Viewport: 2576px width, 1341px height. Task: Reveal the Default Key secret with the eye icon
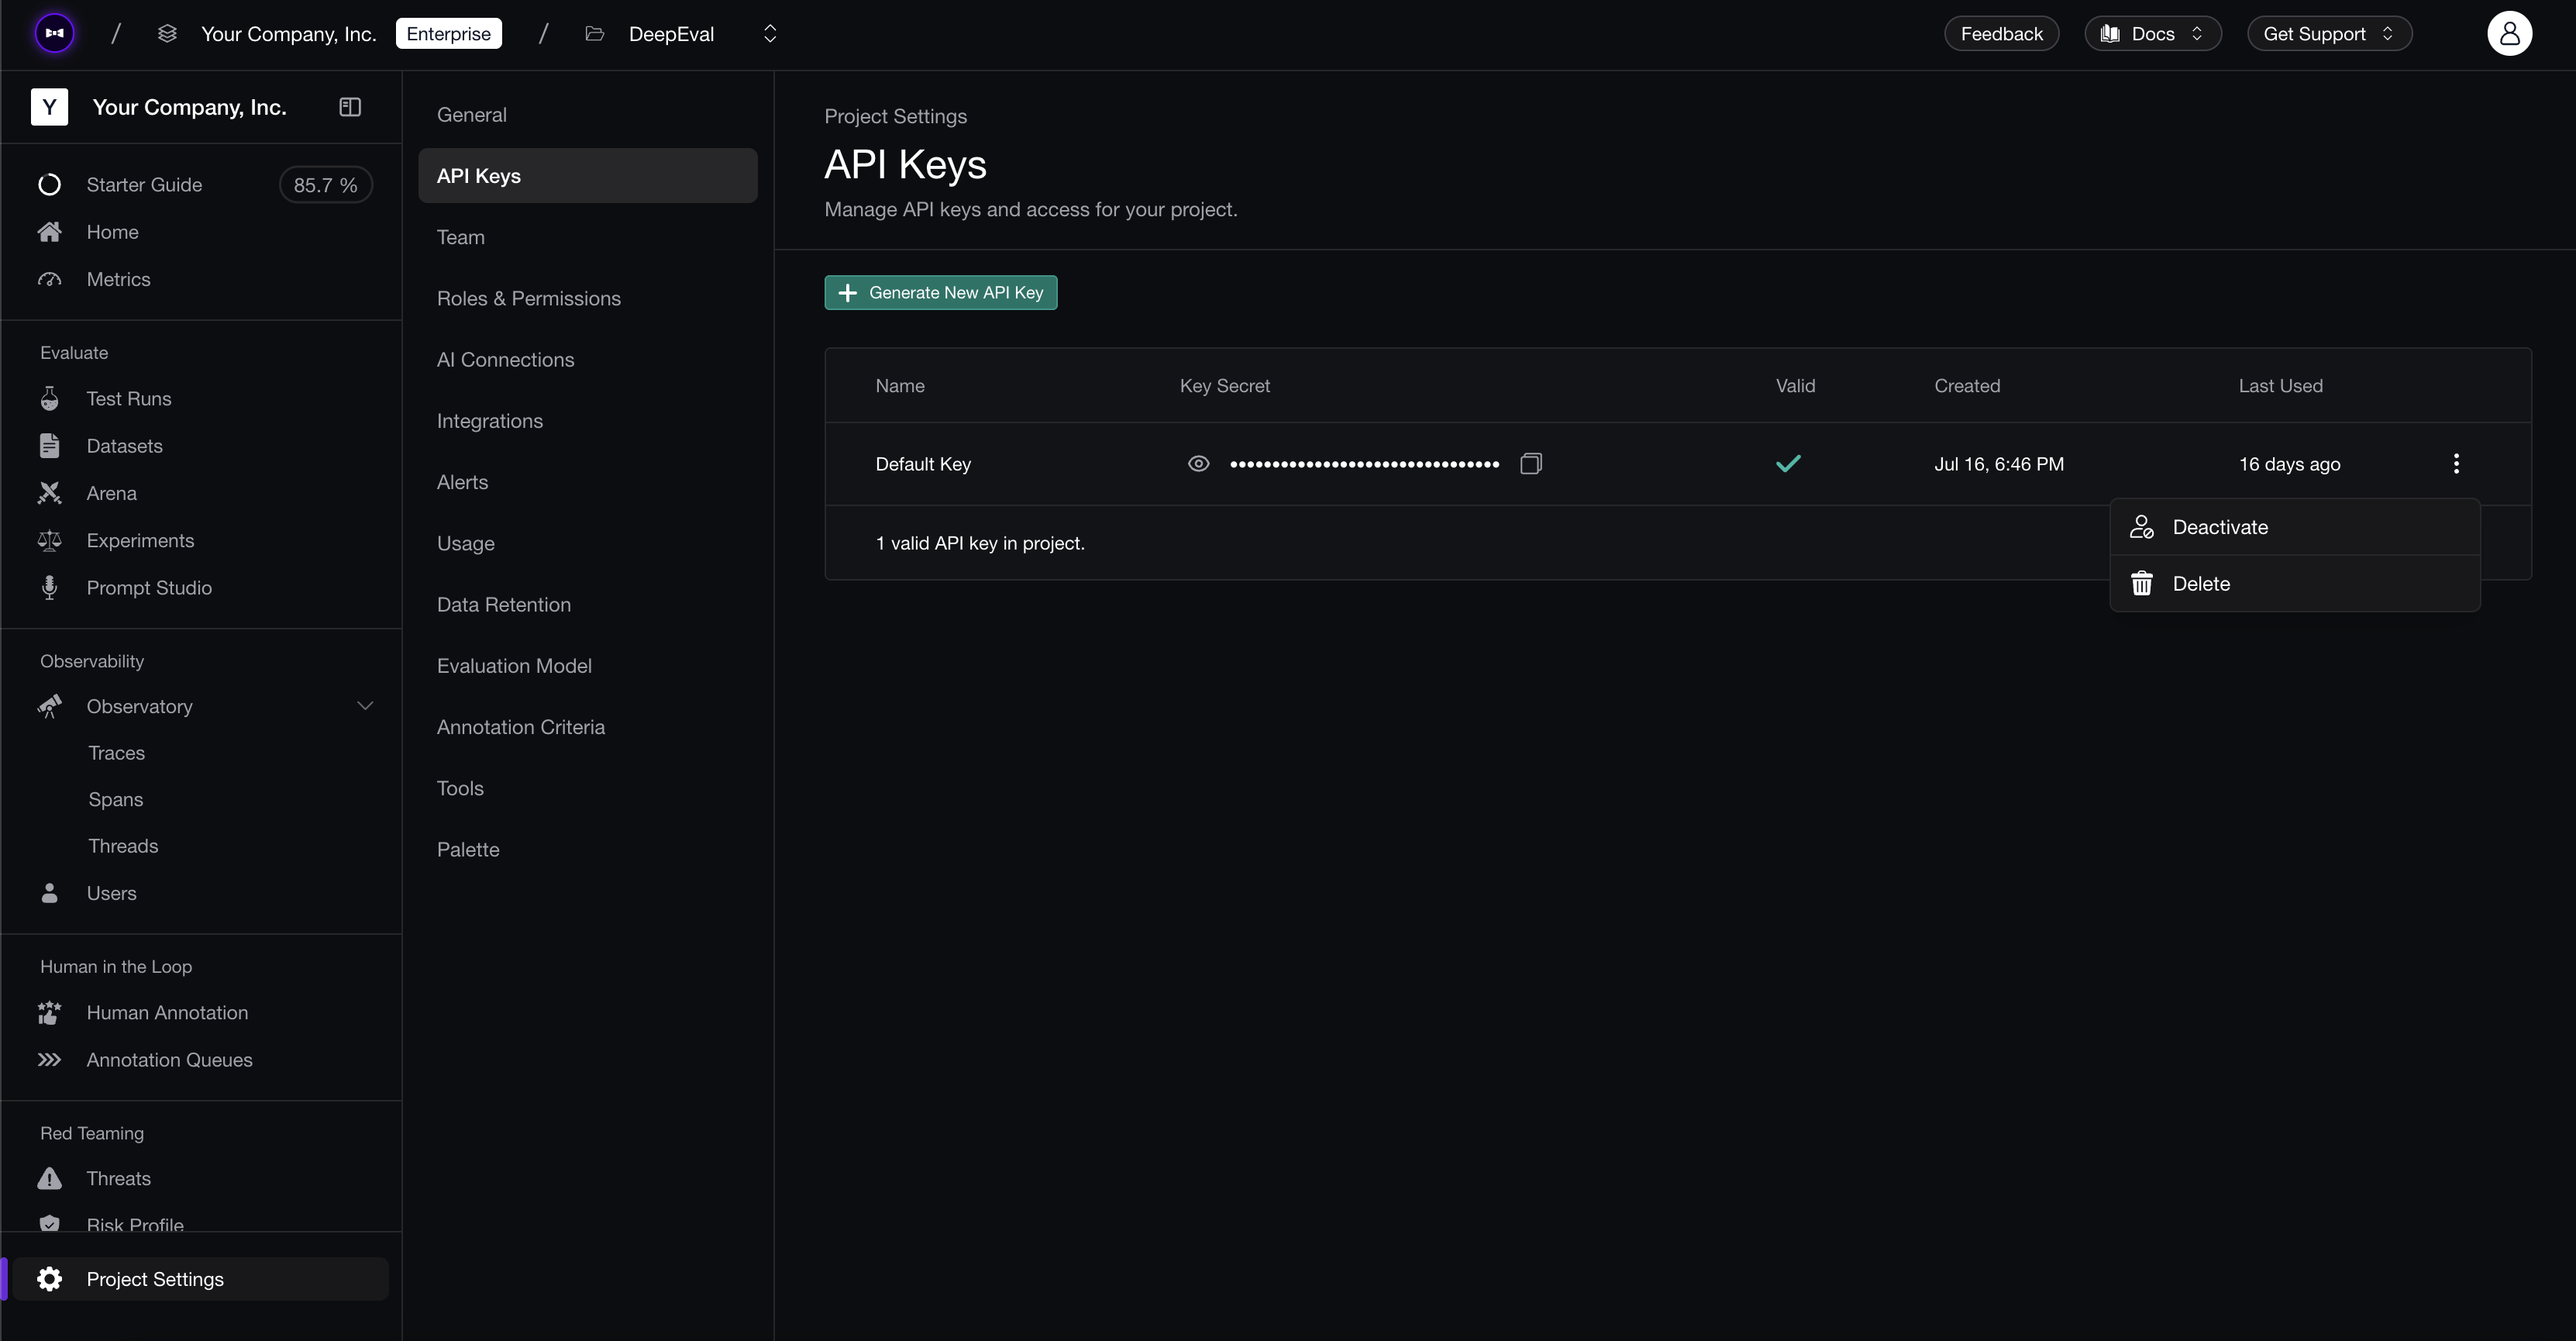(1198, 464)
